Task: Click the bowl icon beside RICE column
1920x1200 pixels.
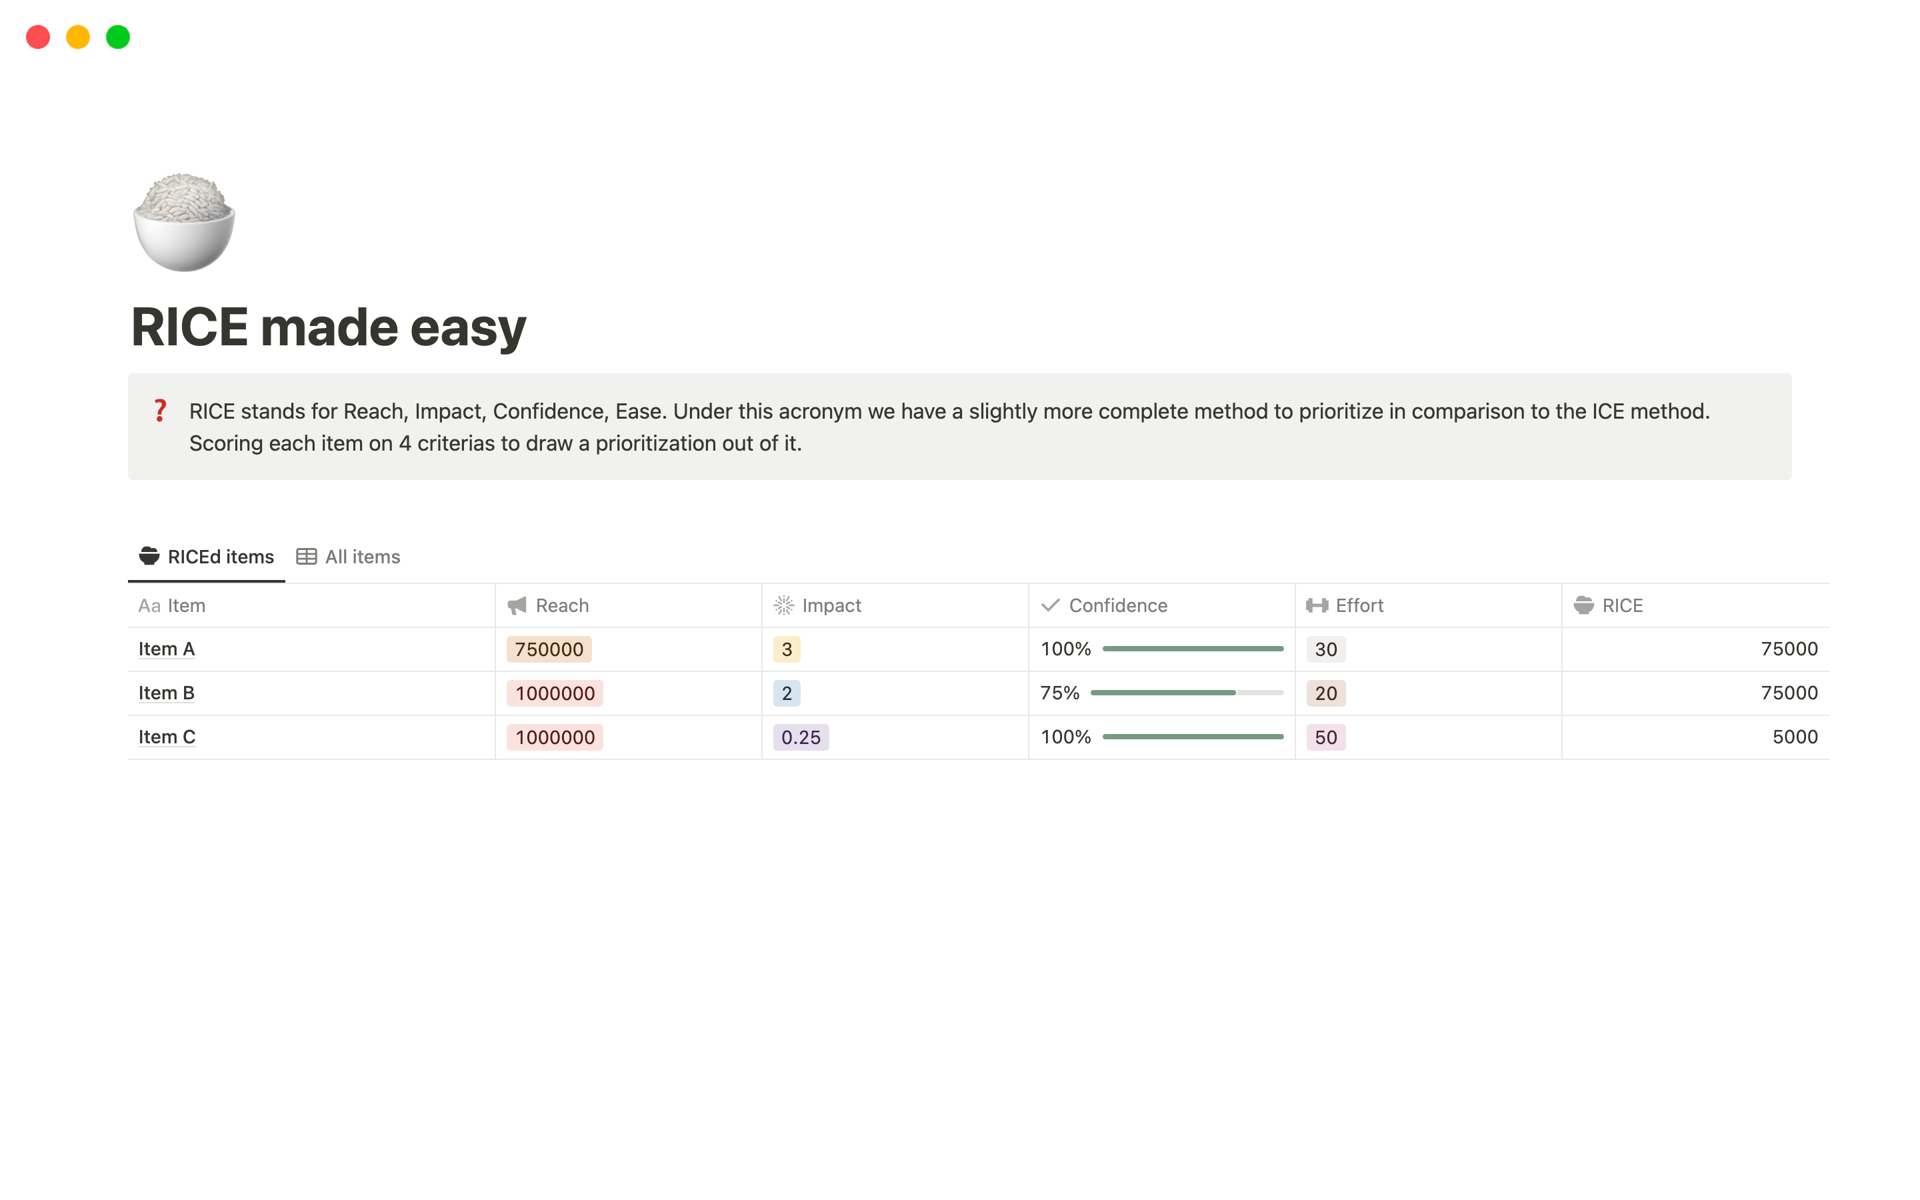Action: [1583, 606]
